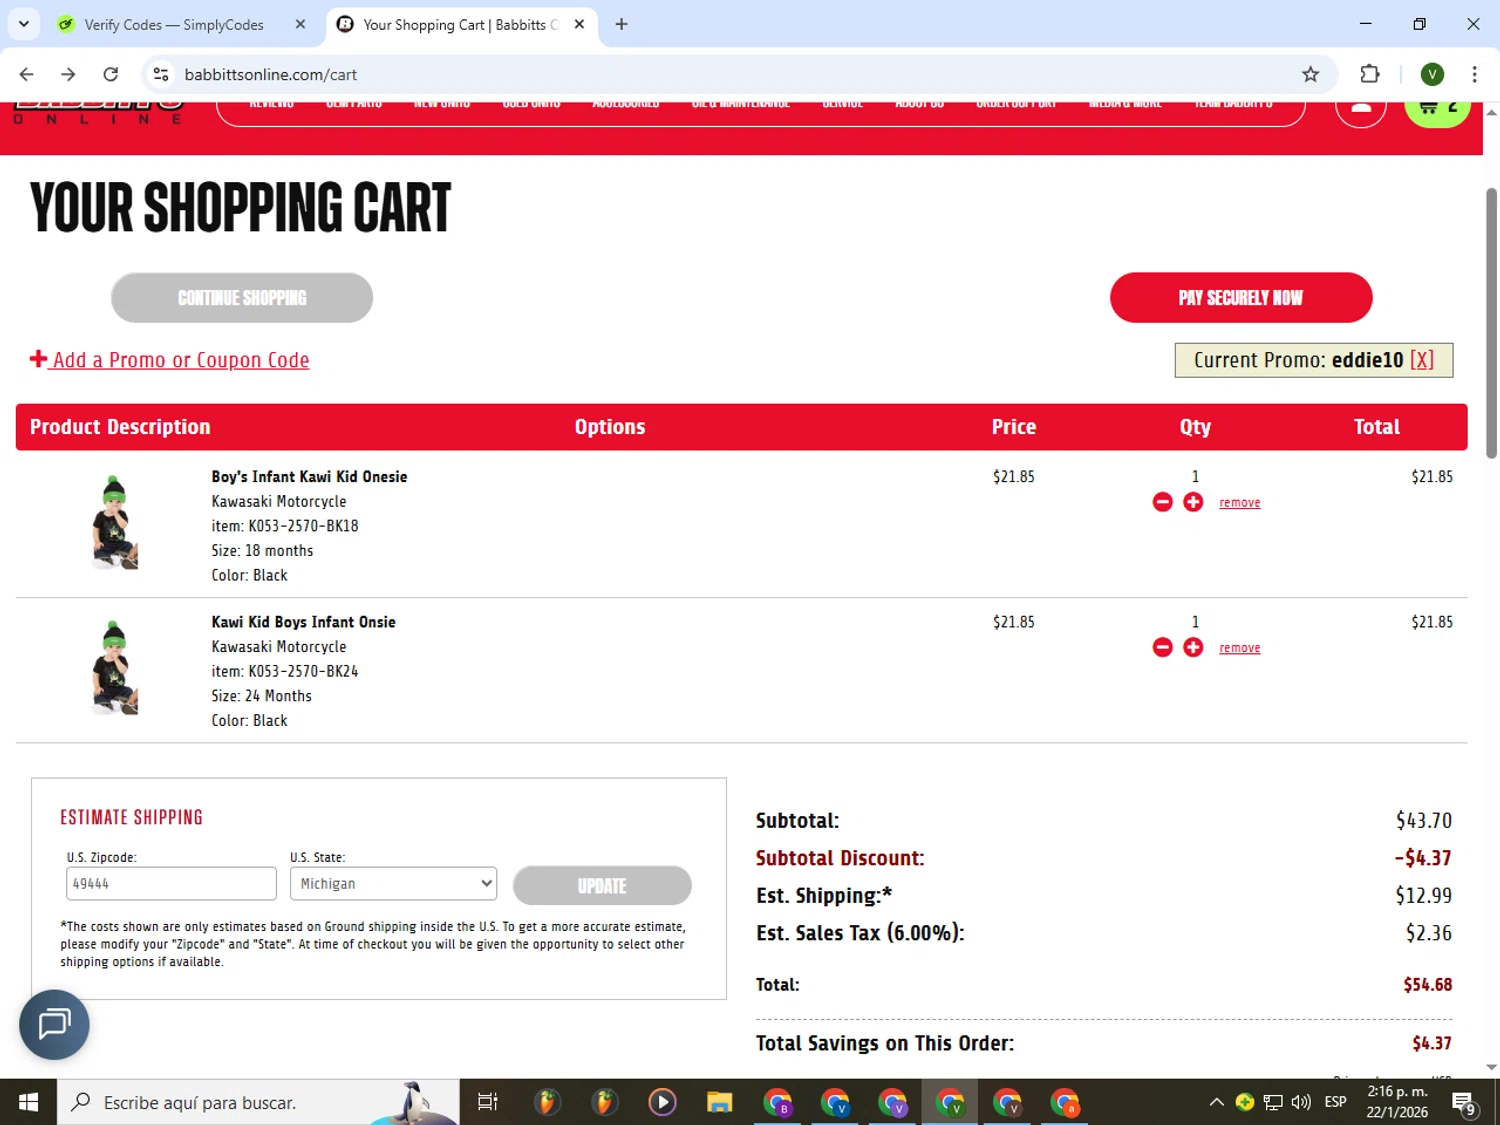
Task: Switch the ESP keyboard language indicator
Action: pos(1335,1102)
